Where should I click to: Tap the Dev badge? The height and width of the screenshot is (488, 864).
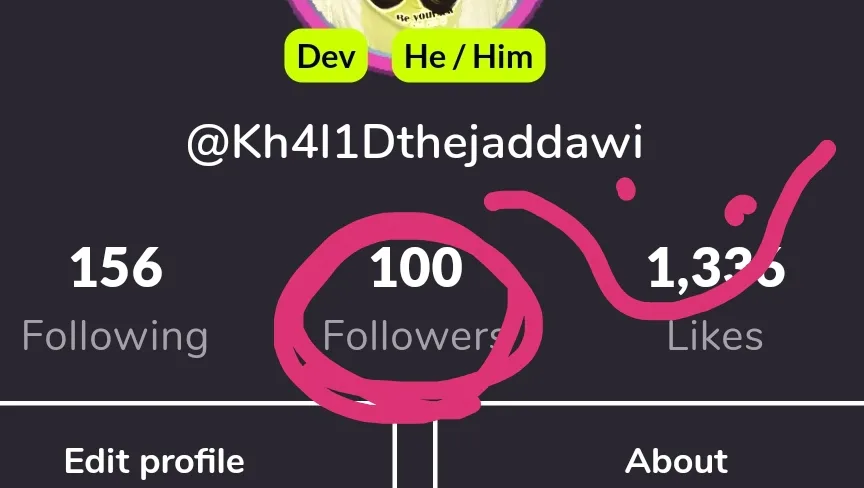point(326,56)
